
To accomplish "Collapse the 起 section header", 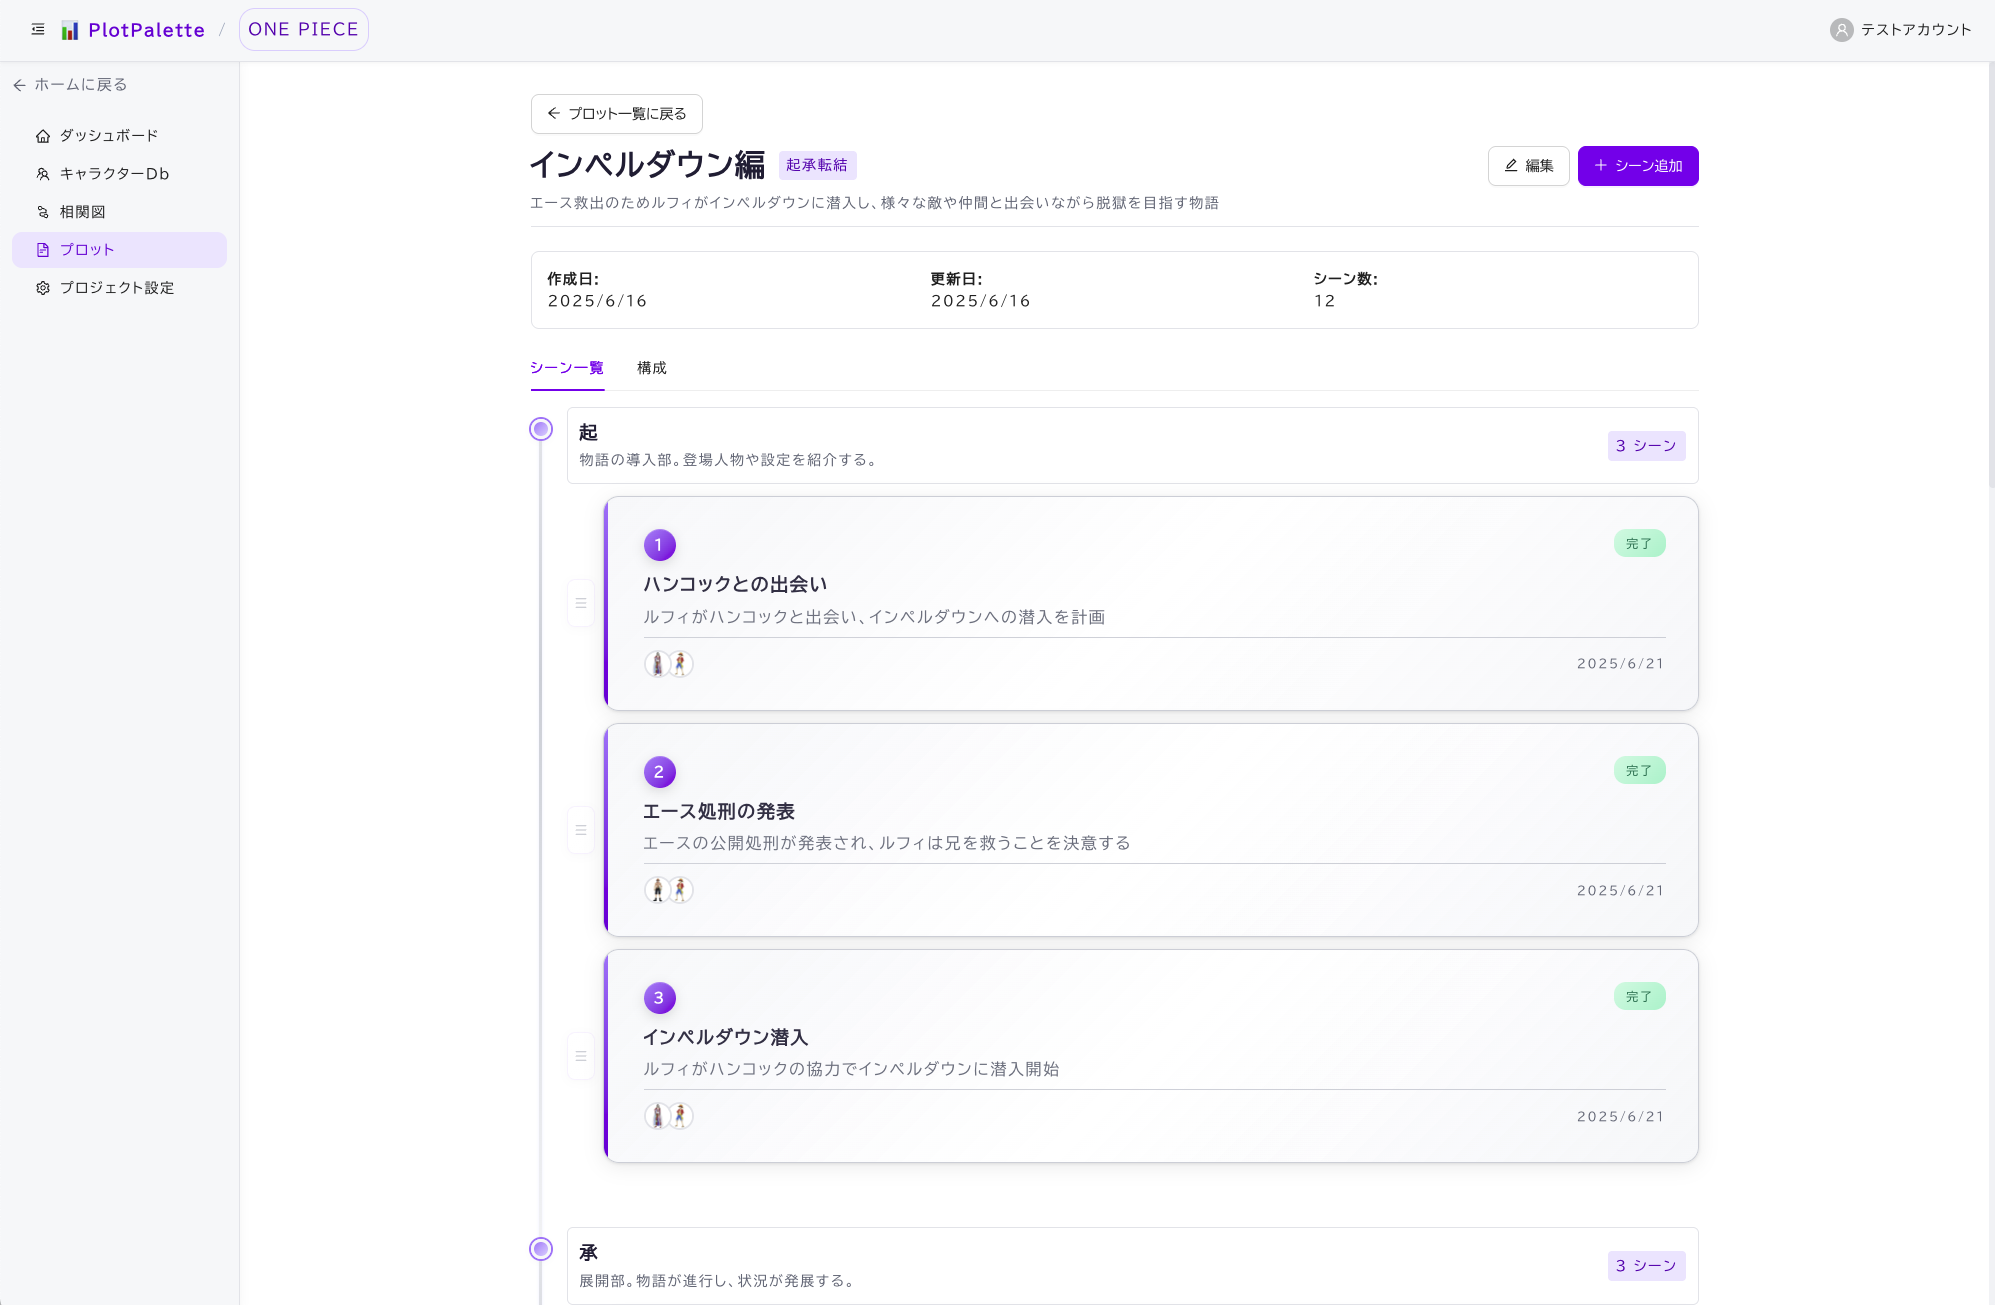I will point(1132,446).
